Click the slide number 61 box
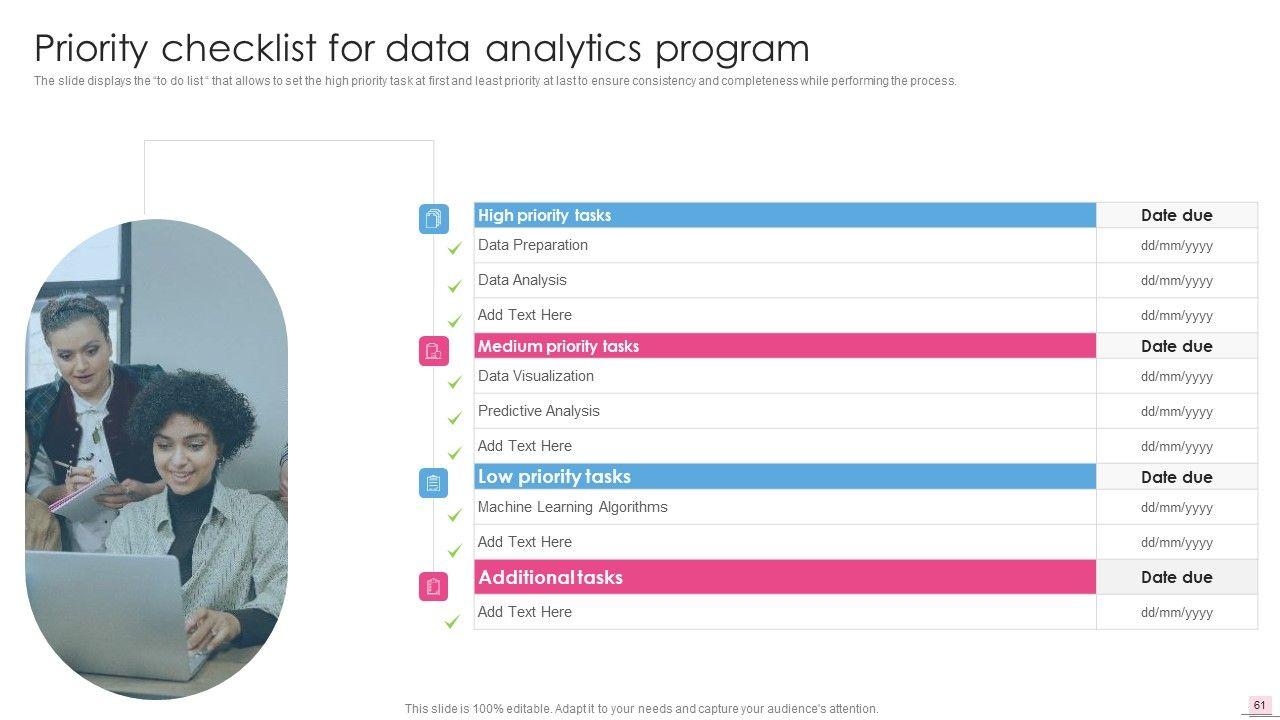The width and height of the screenshot is (1280, 720). (1259, 705)
